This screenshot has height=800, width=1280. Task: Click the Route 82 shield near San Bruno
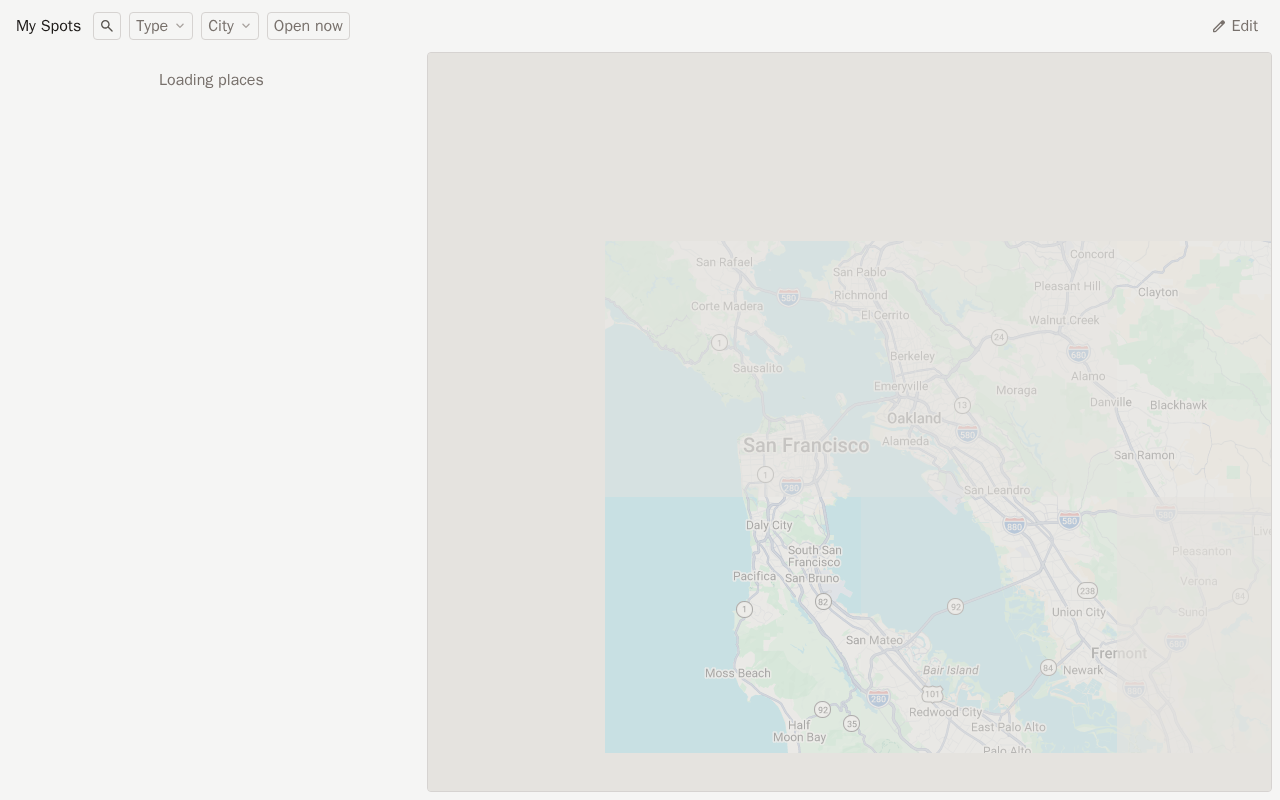823,601
